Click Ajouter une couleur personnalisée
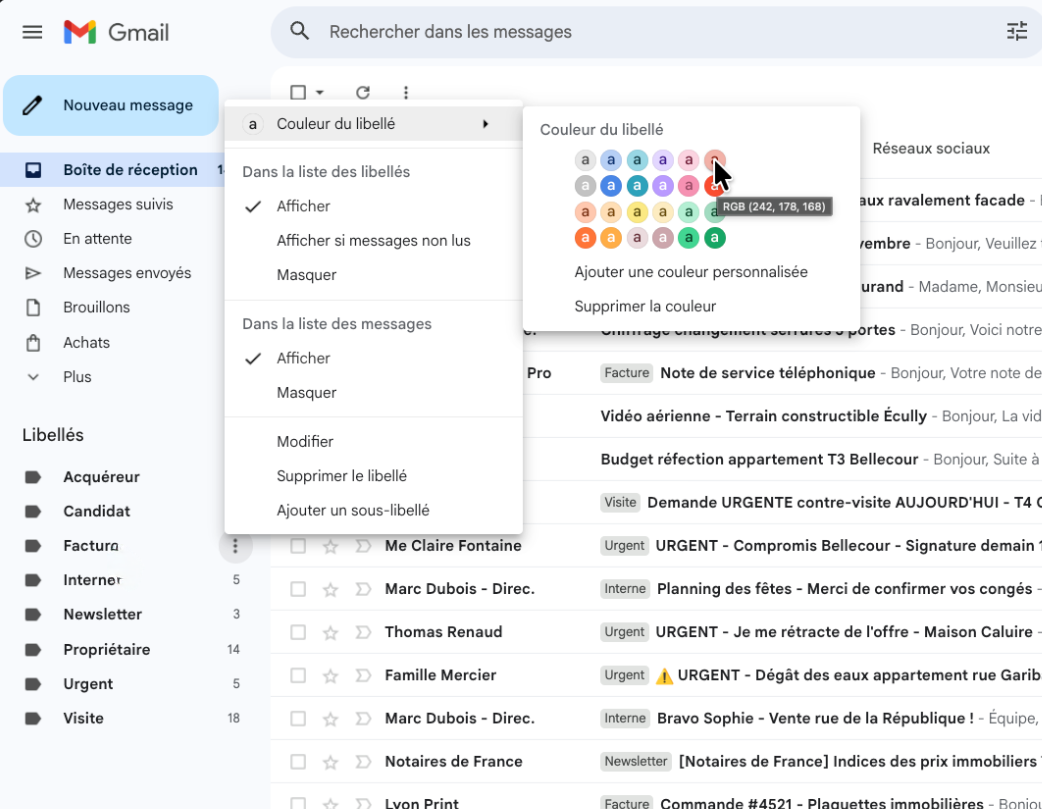Screen dimensions: 1042x809 point(690,272)
